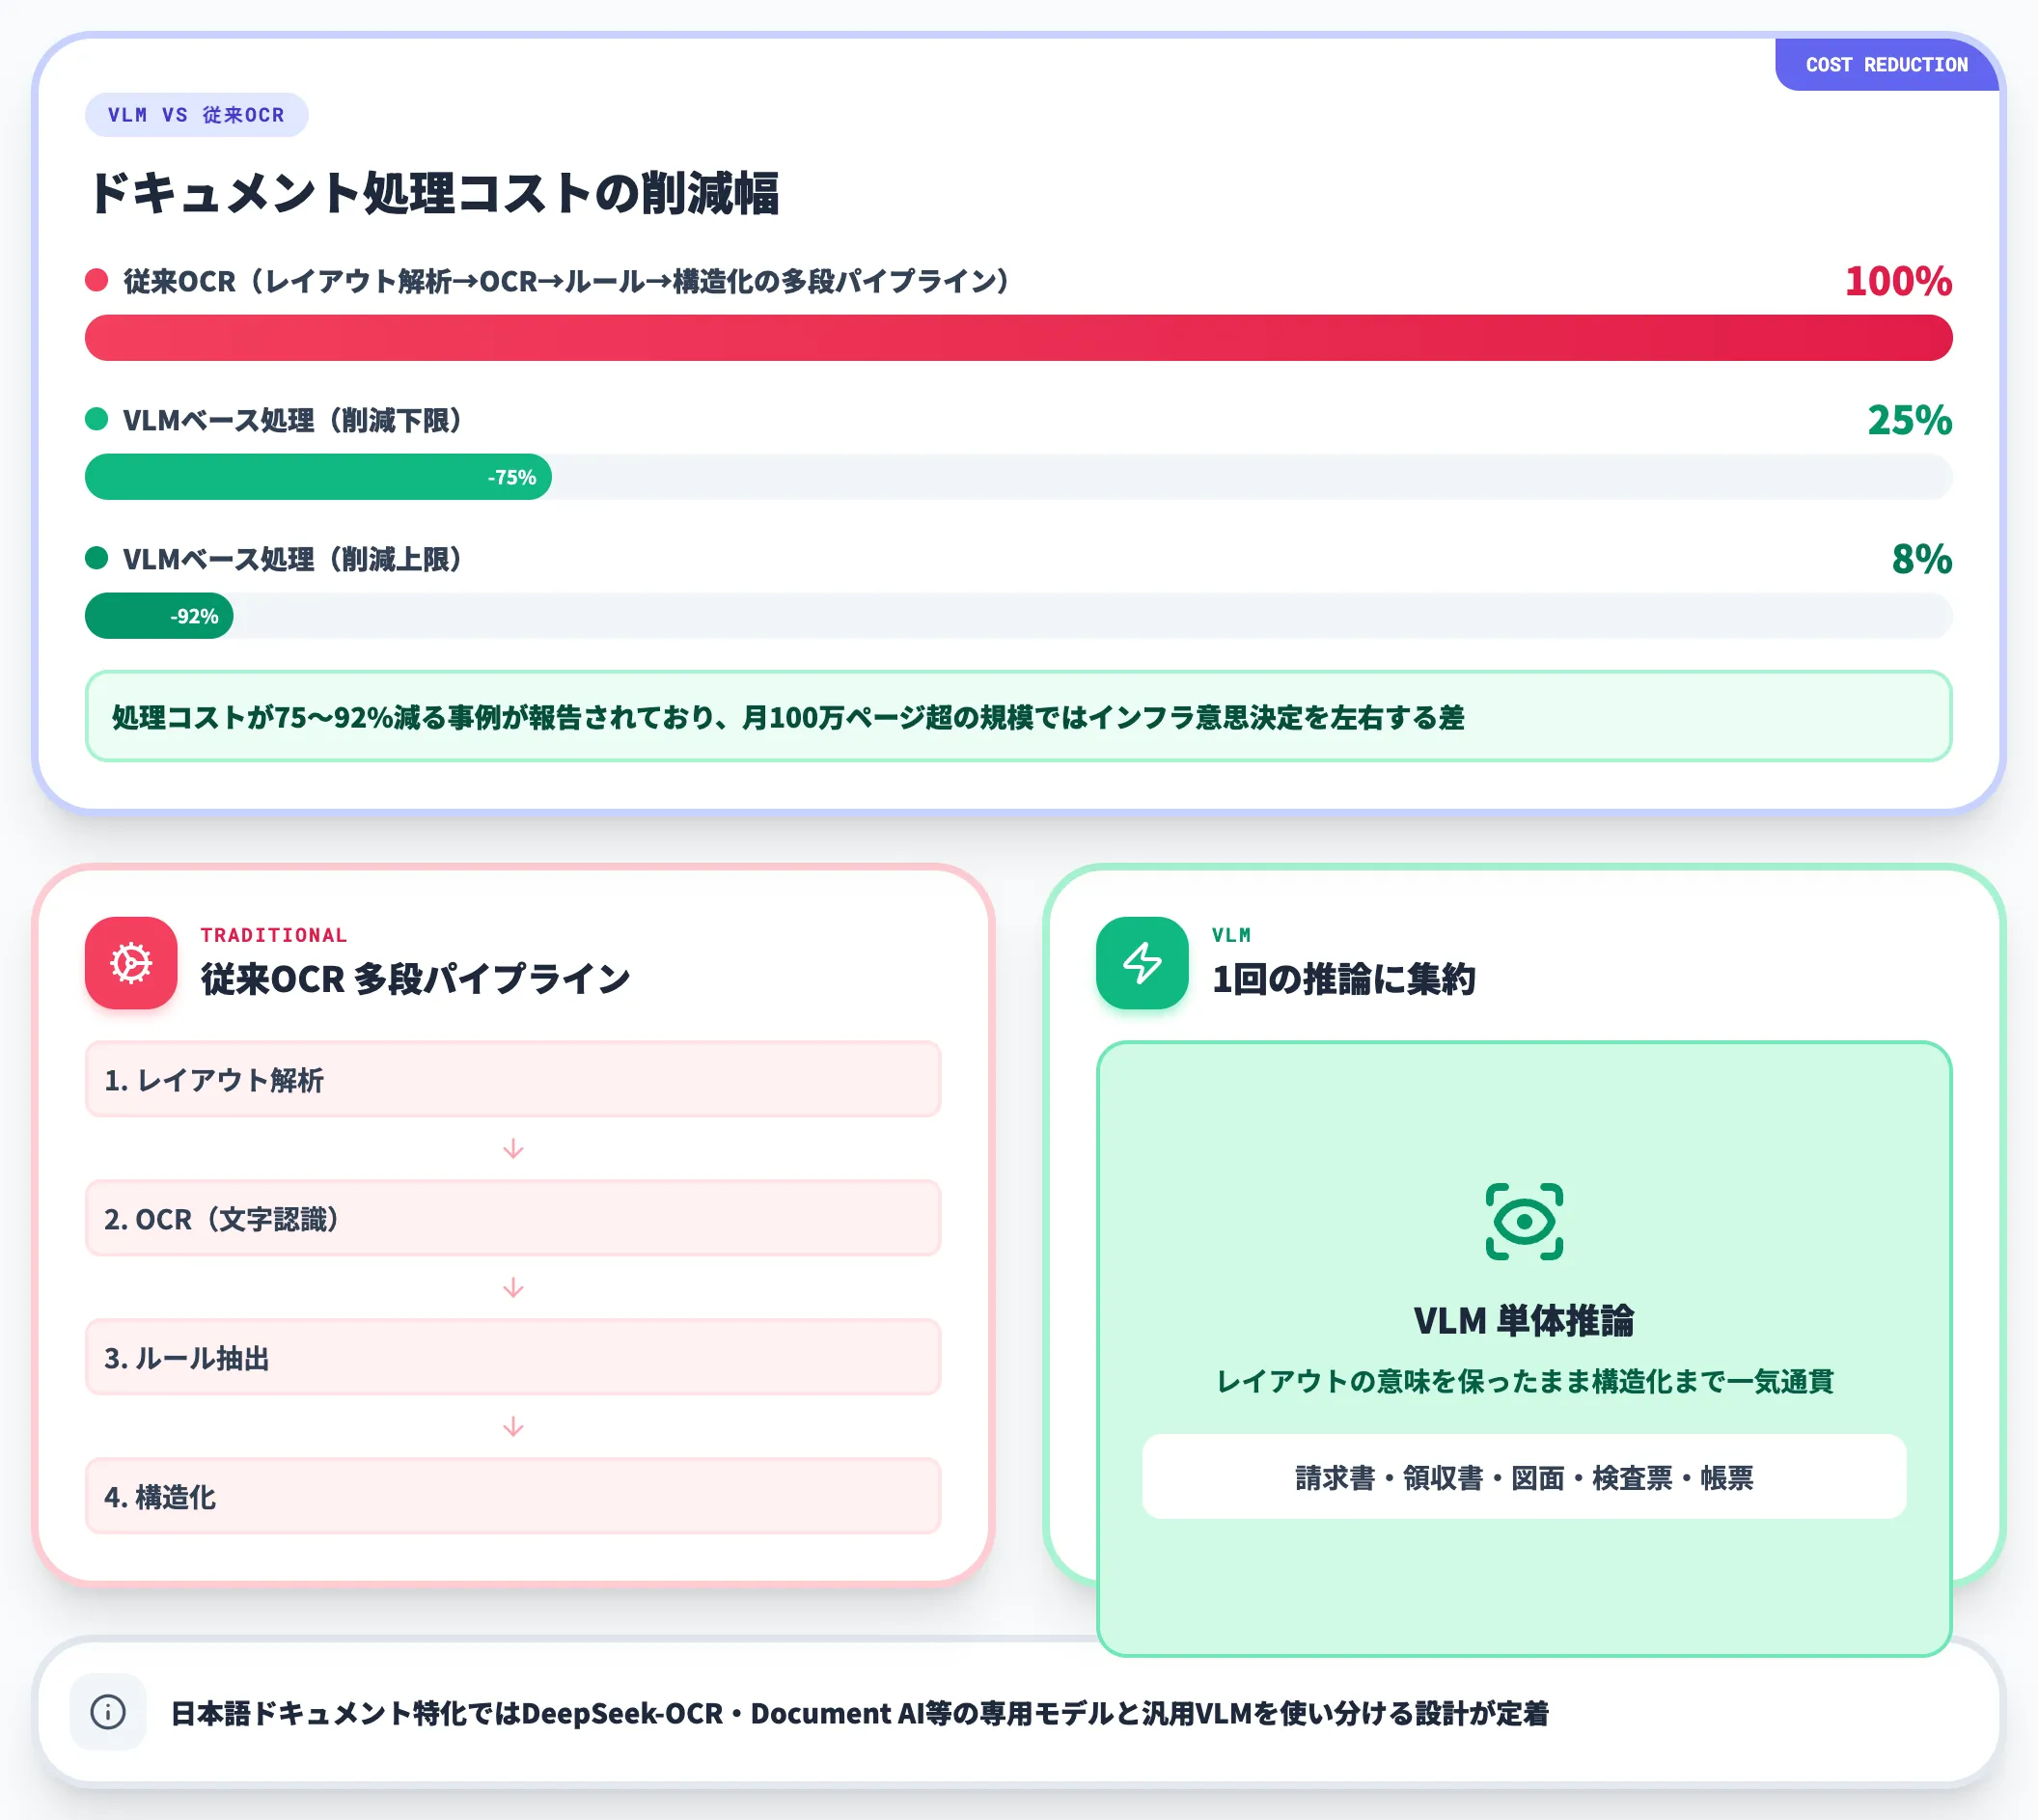Screen dimensions: 2038x1820
Task: Click the green dot beside VLMベース処理（削減下限）
Action: coord(96,419)
